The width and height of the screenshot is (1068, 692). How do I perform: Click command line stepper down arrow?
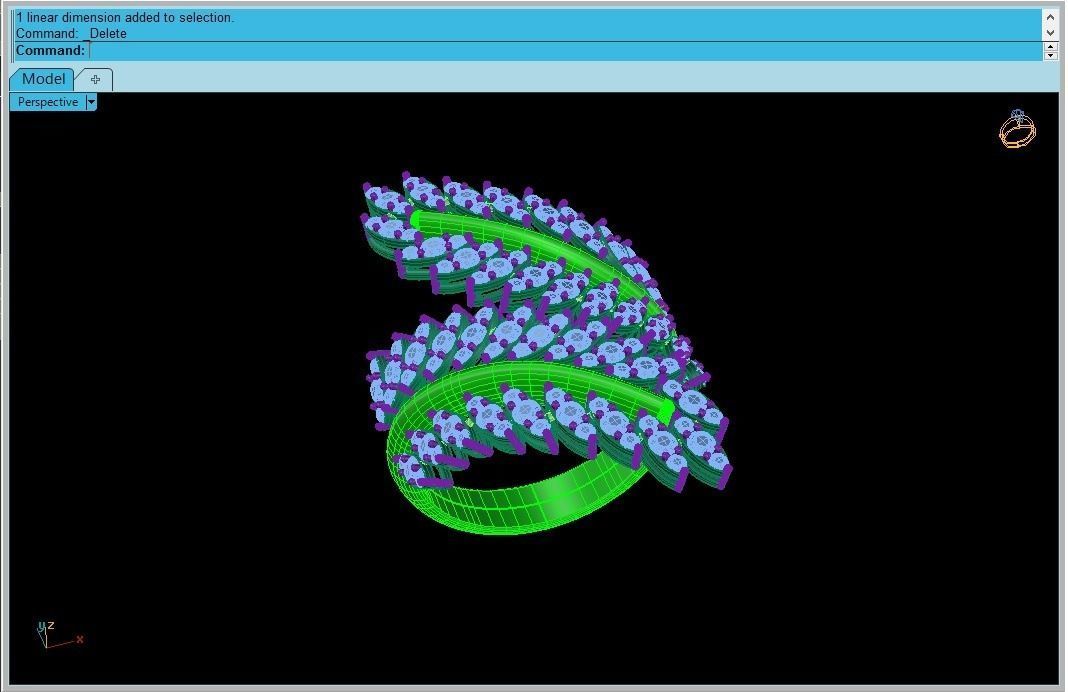click(1050, 55)
